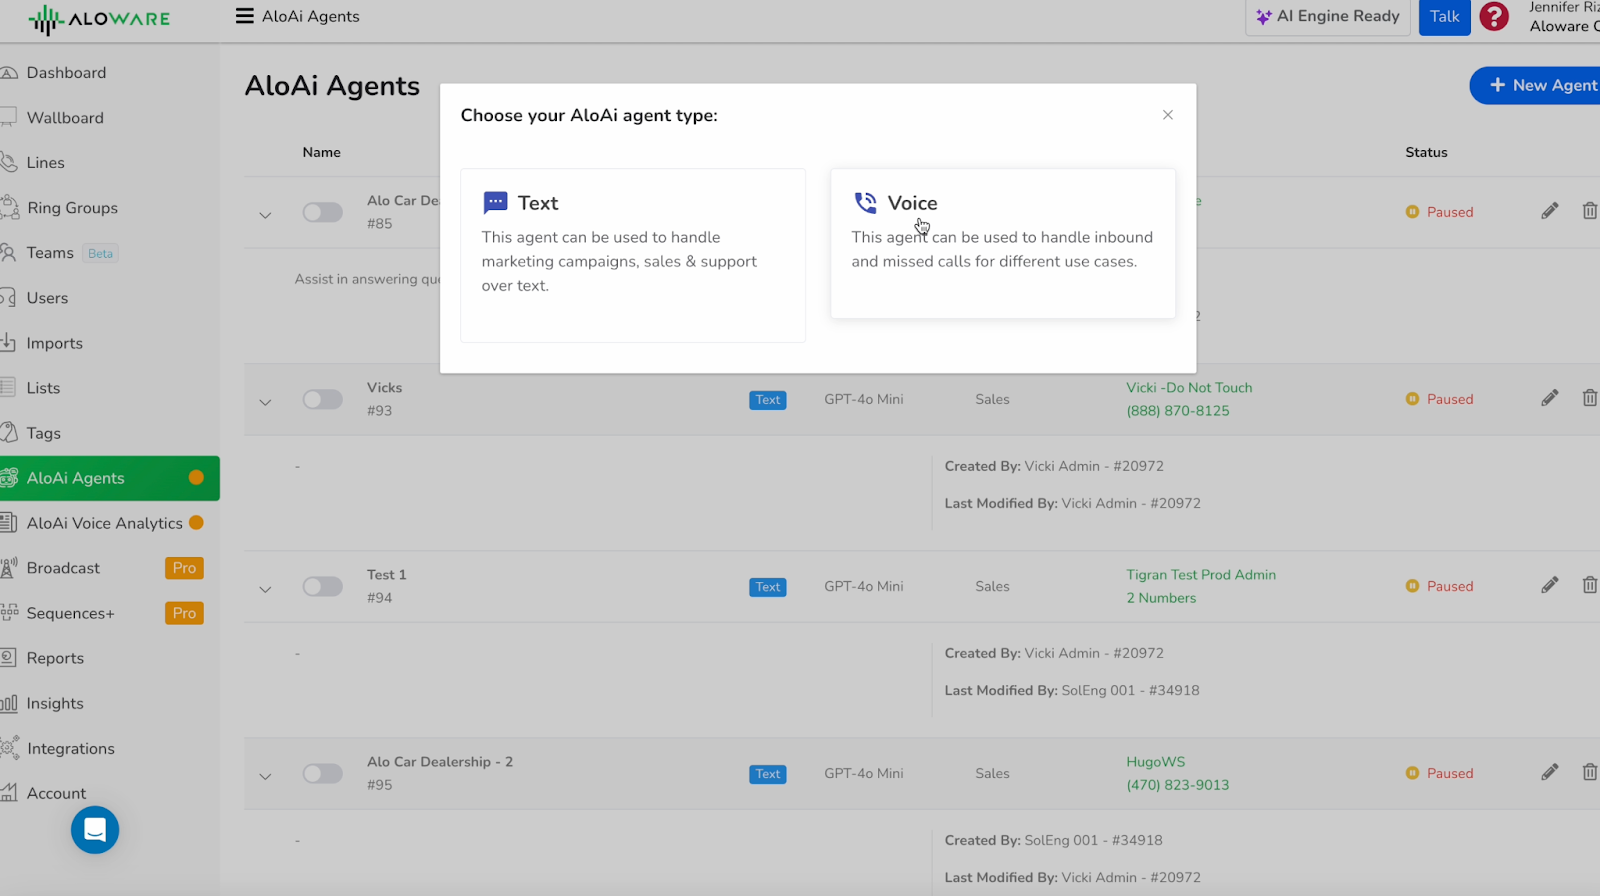
Task: Open Insights in the sidebar
Action: tap(109, 703)
